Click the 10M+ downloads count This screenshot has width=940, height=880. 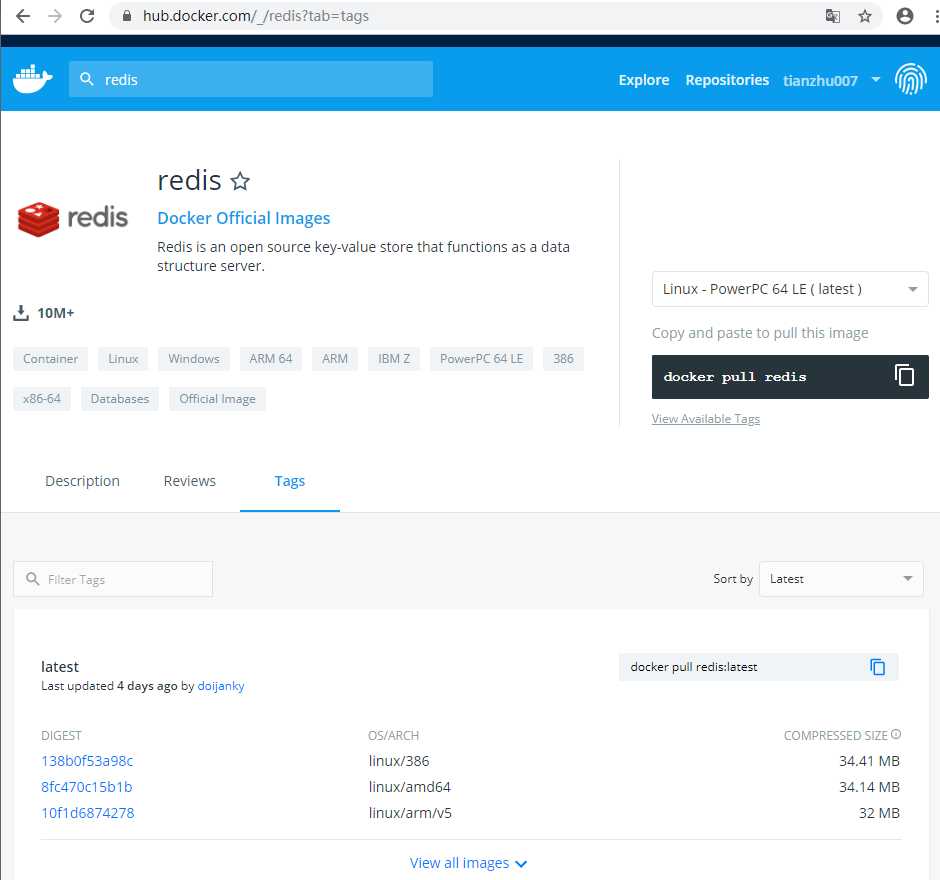(x=56, y=313)
